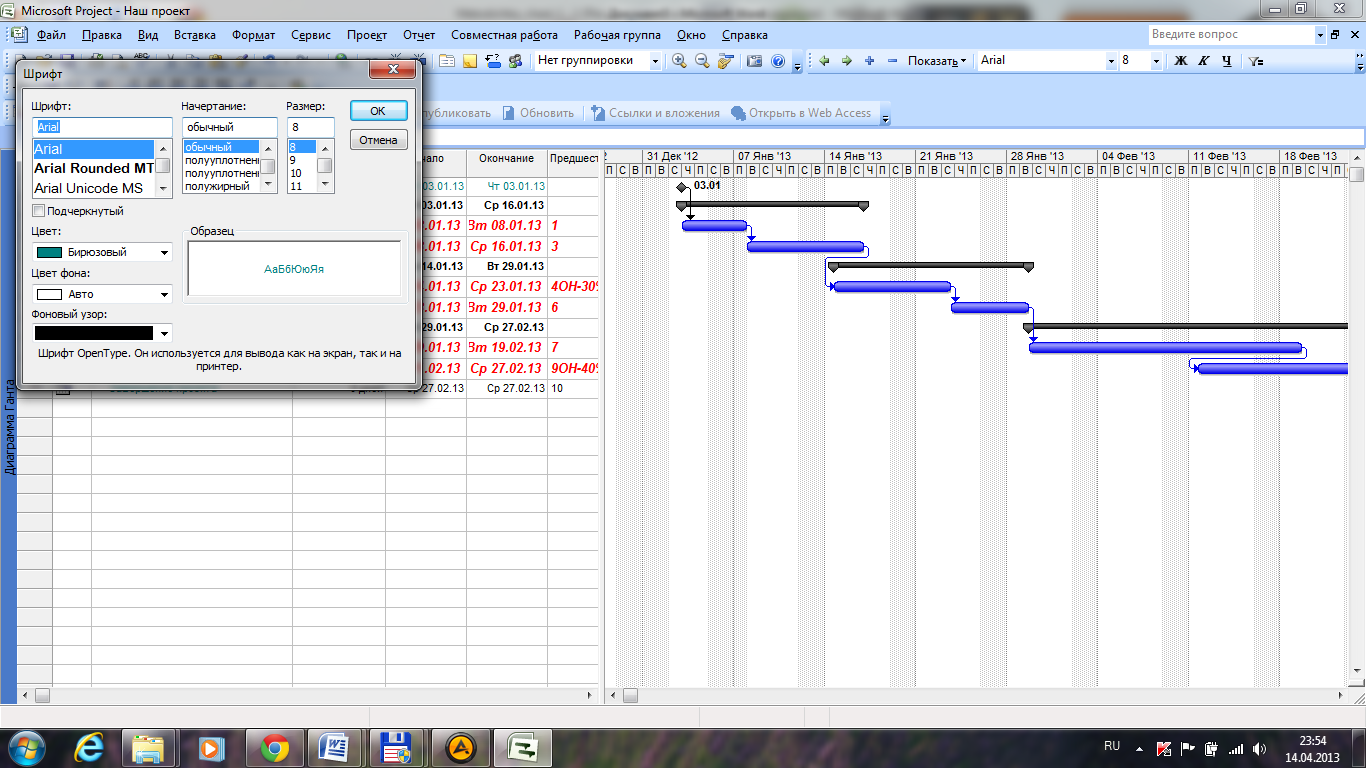Click Открыть в Web Access toolbar item
This screenshot has width=1366, height=768.
(x=801, y=113)
